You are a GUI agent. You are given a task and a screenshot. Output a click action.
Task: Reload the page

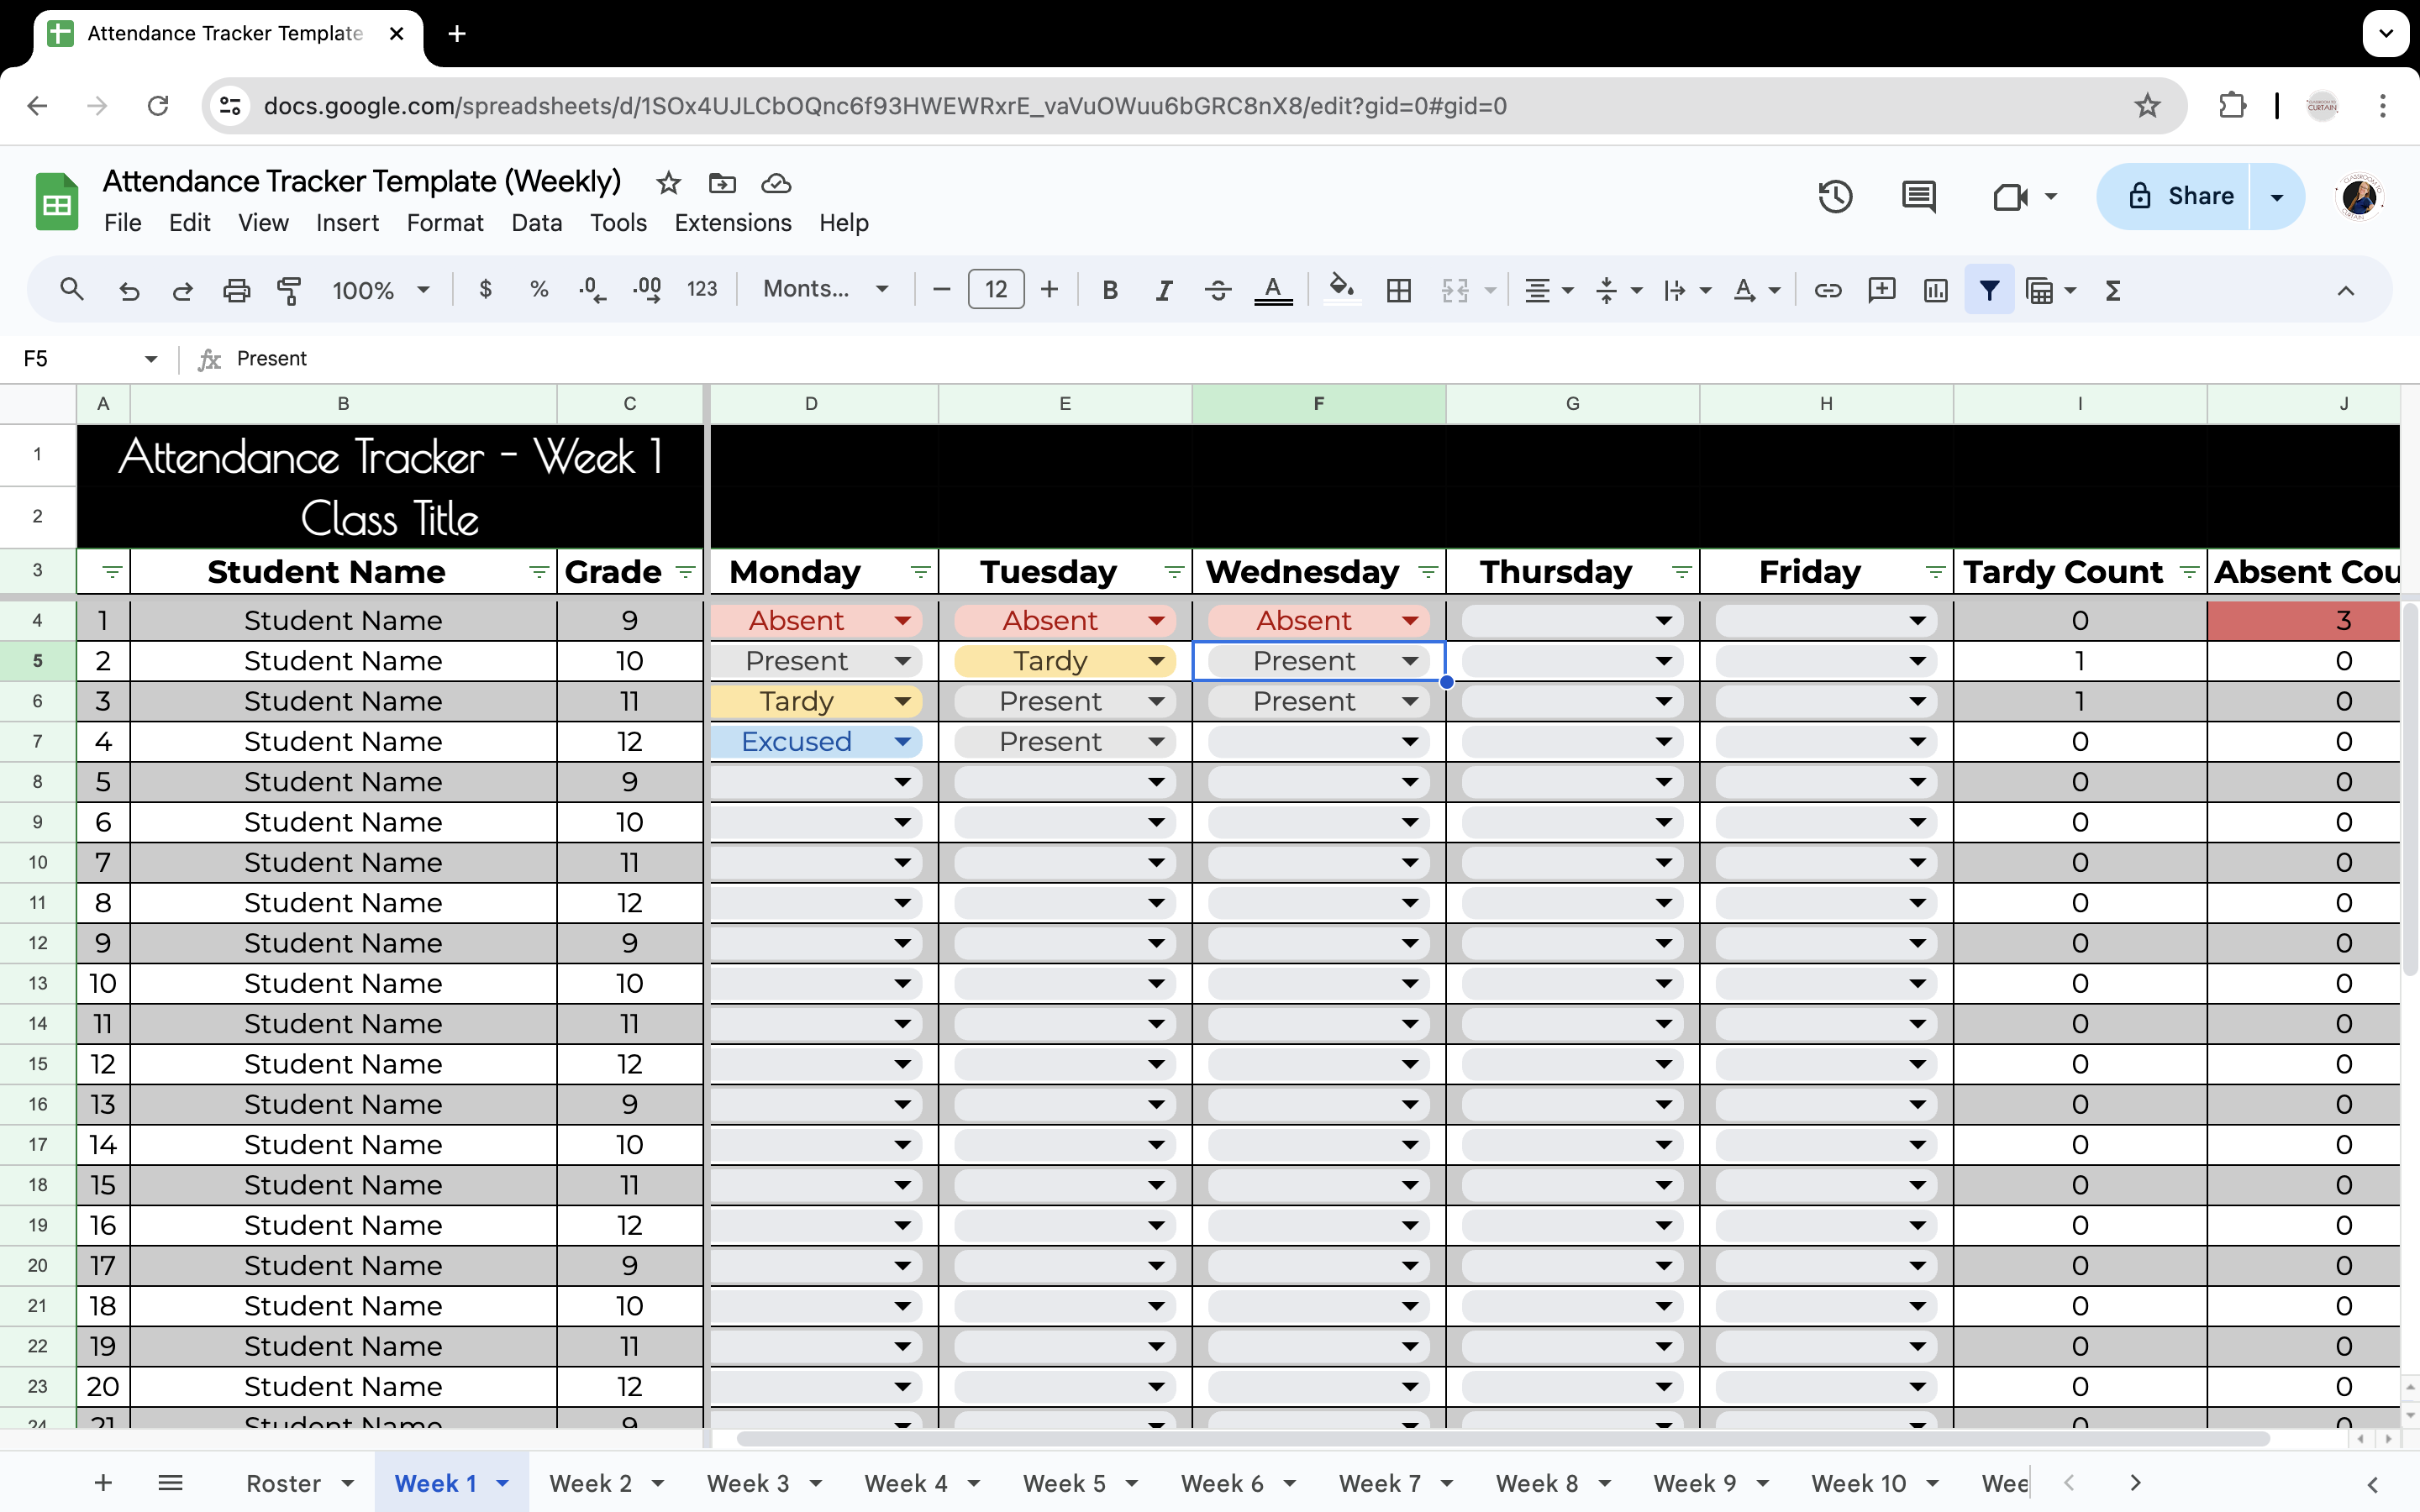(x=158, y=106)
